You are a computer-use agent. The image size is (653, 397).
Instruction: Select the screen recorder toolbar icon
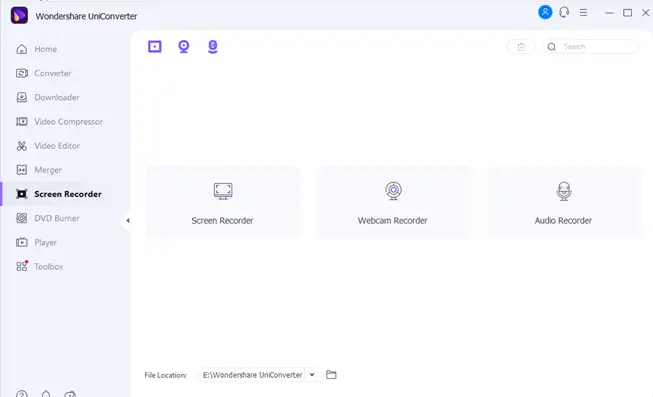(155, 47)
